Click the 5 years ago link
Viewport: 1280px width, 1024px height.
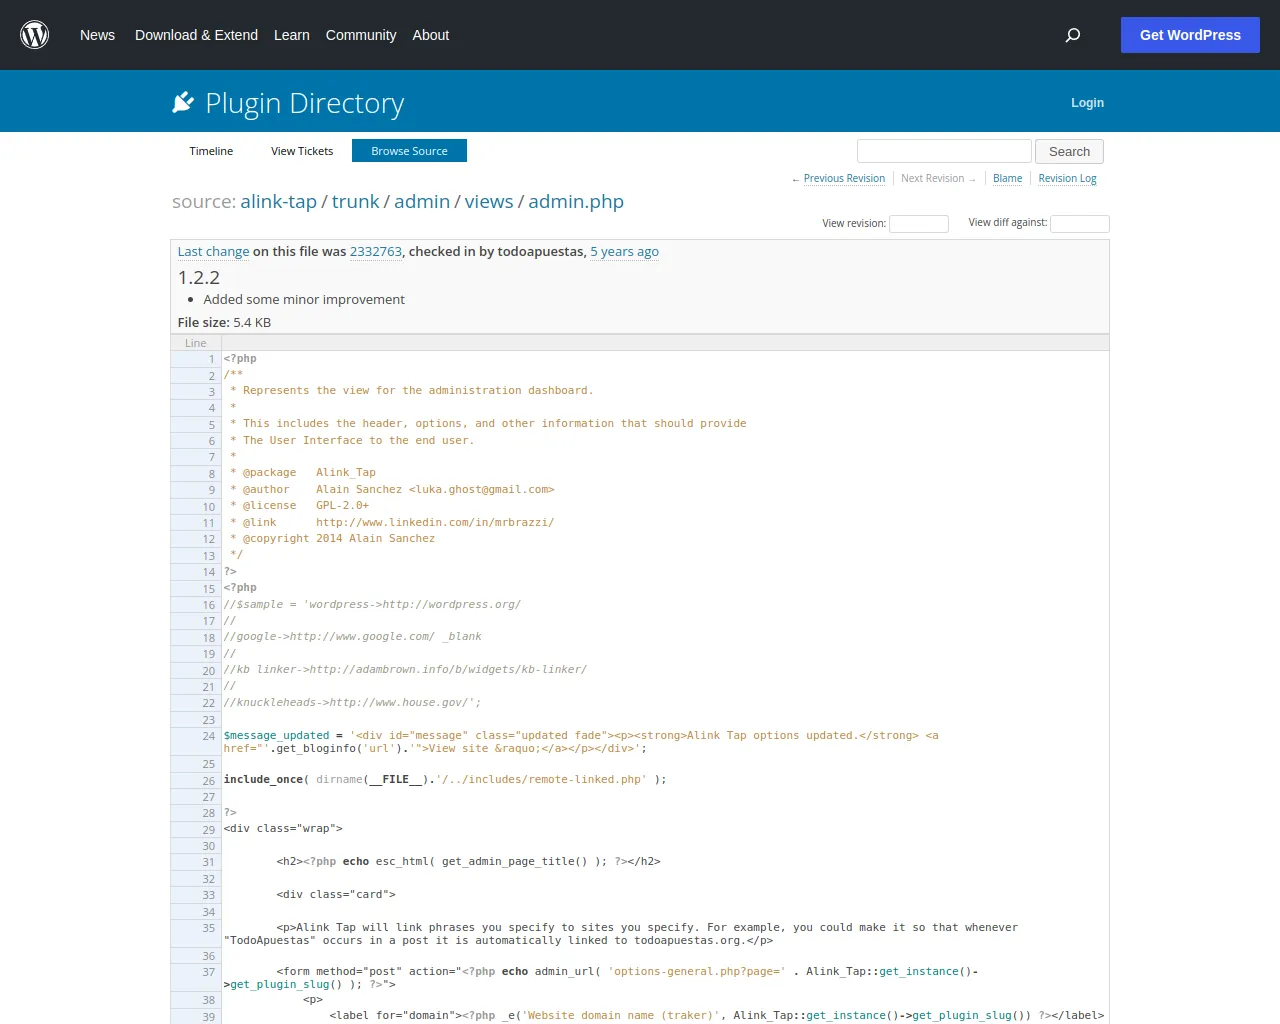(624, 252)
